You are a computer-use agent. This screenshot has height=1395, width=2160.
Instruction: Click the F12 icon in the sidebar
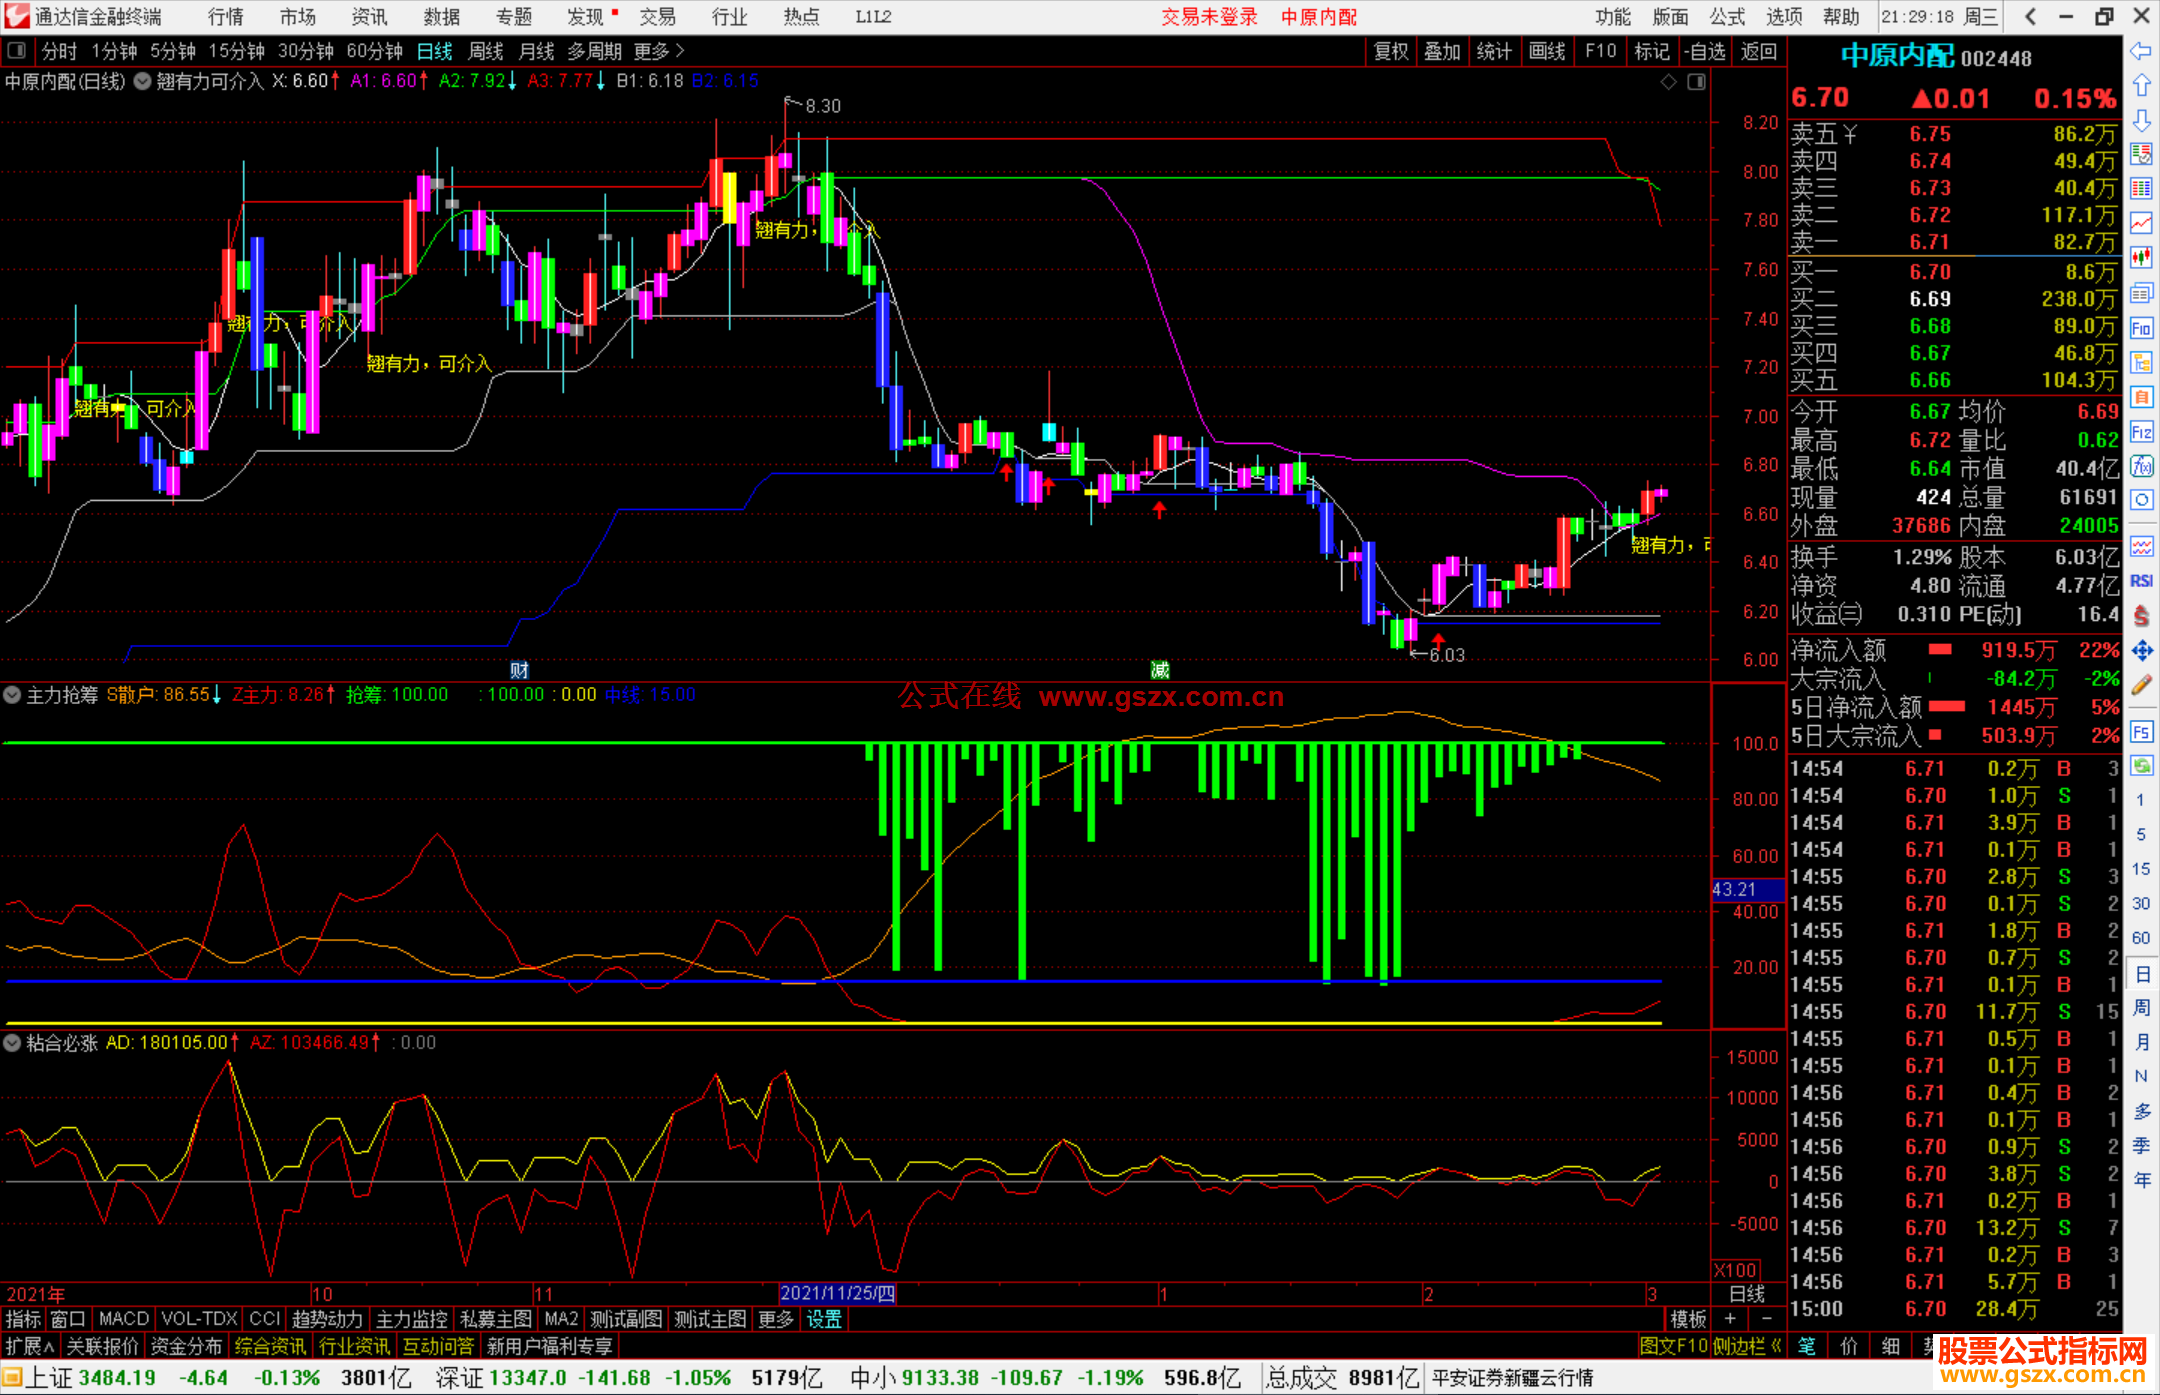(x=2141, y=432)
